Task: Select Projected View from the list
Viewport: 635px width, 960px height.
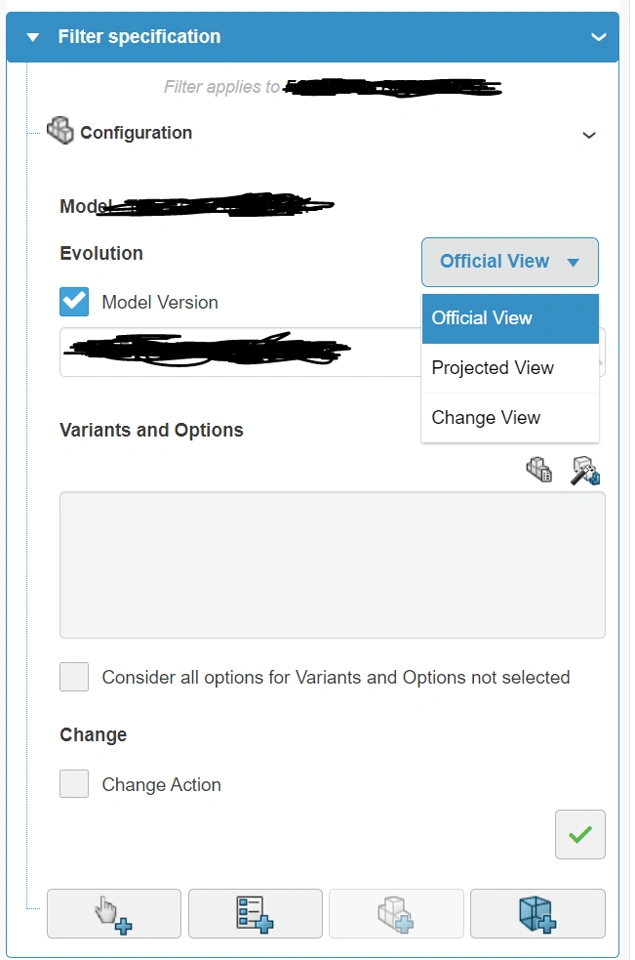Action: [x=493, y=368]
